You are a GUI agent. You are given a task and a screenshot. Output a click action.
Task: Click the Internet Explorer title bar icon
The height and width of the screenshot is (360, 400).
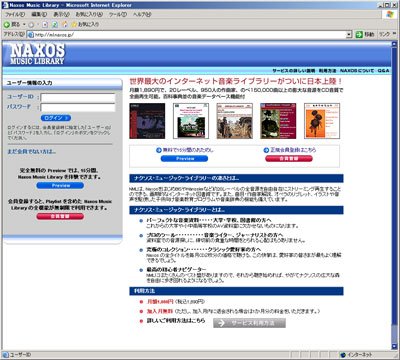[5, 5]
